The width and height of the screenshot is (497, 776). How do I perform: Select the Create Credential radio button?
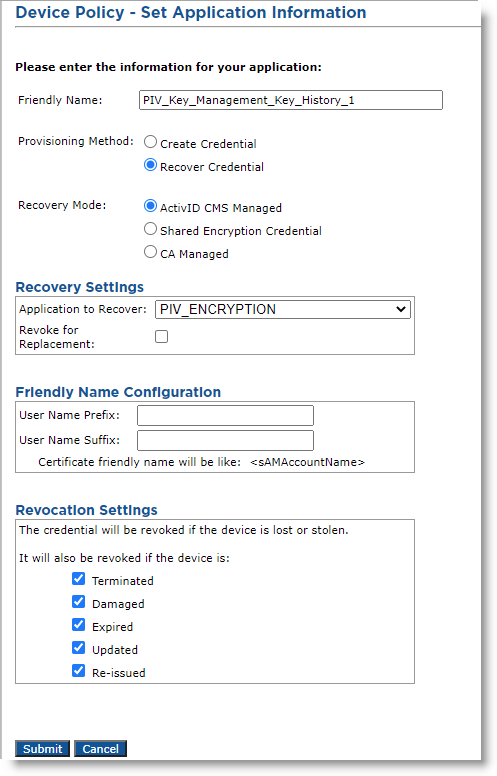pos(150,143)
